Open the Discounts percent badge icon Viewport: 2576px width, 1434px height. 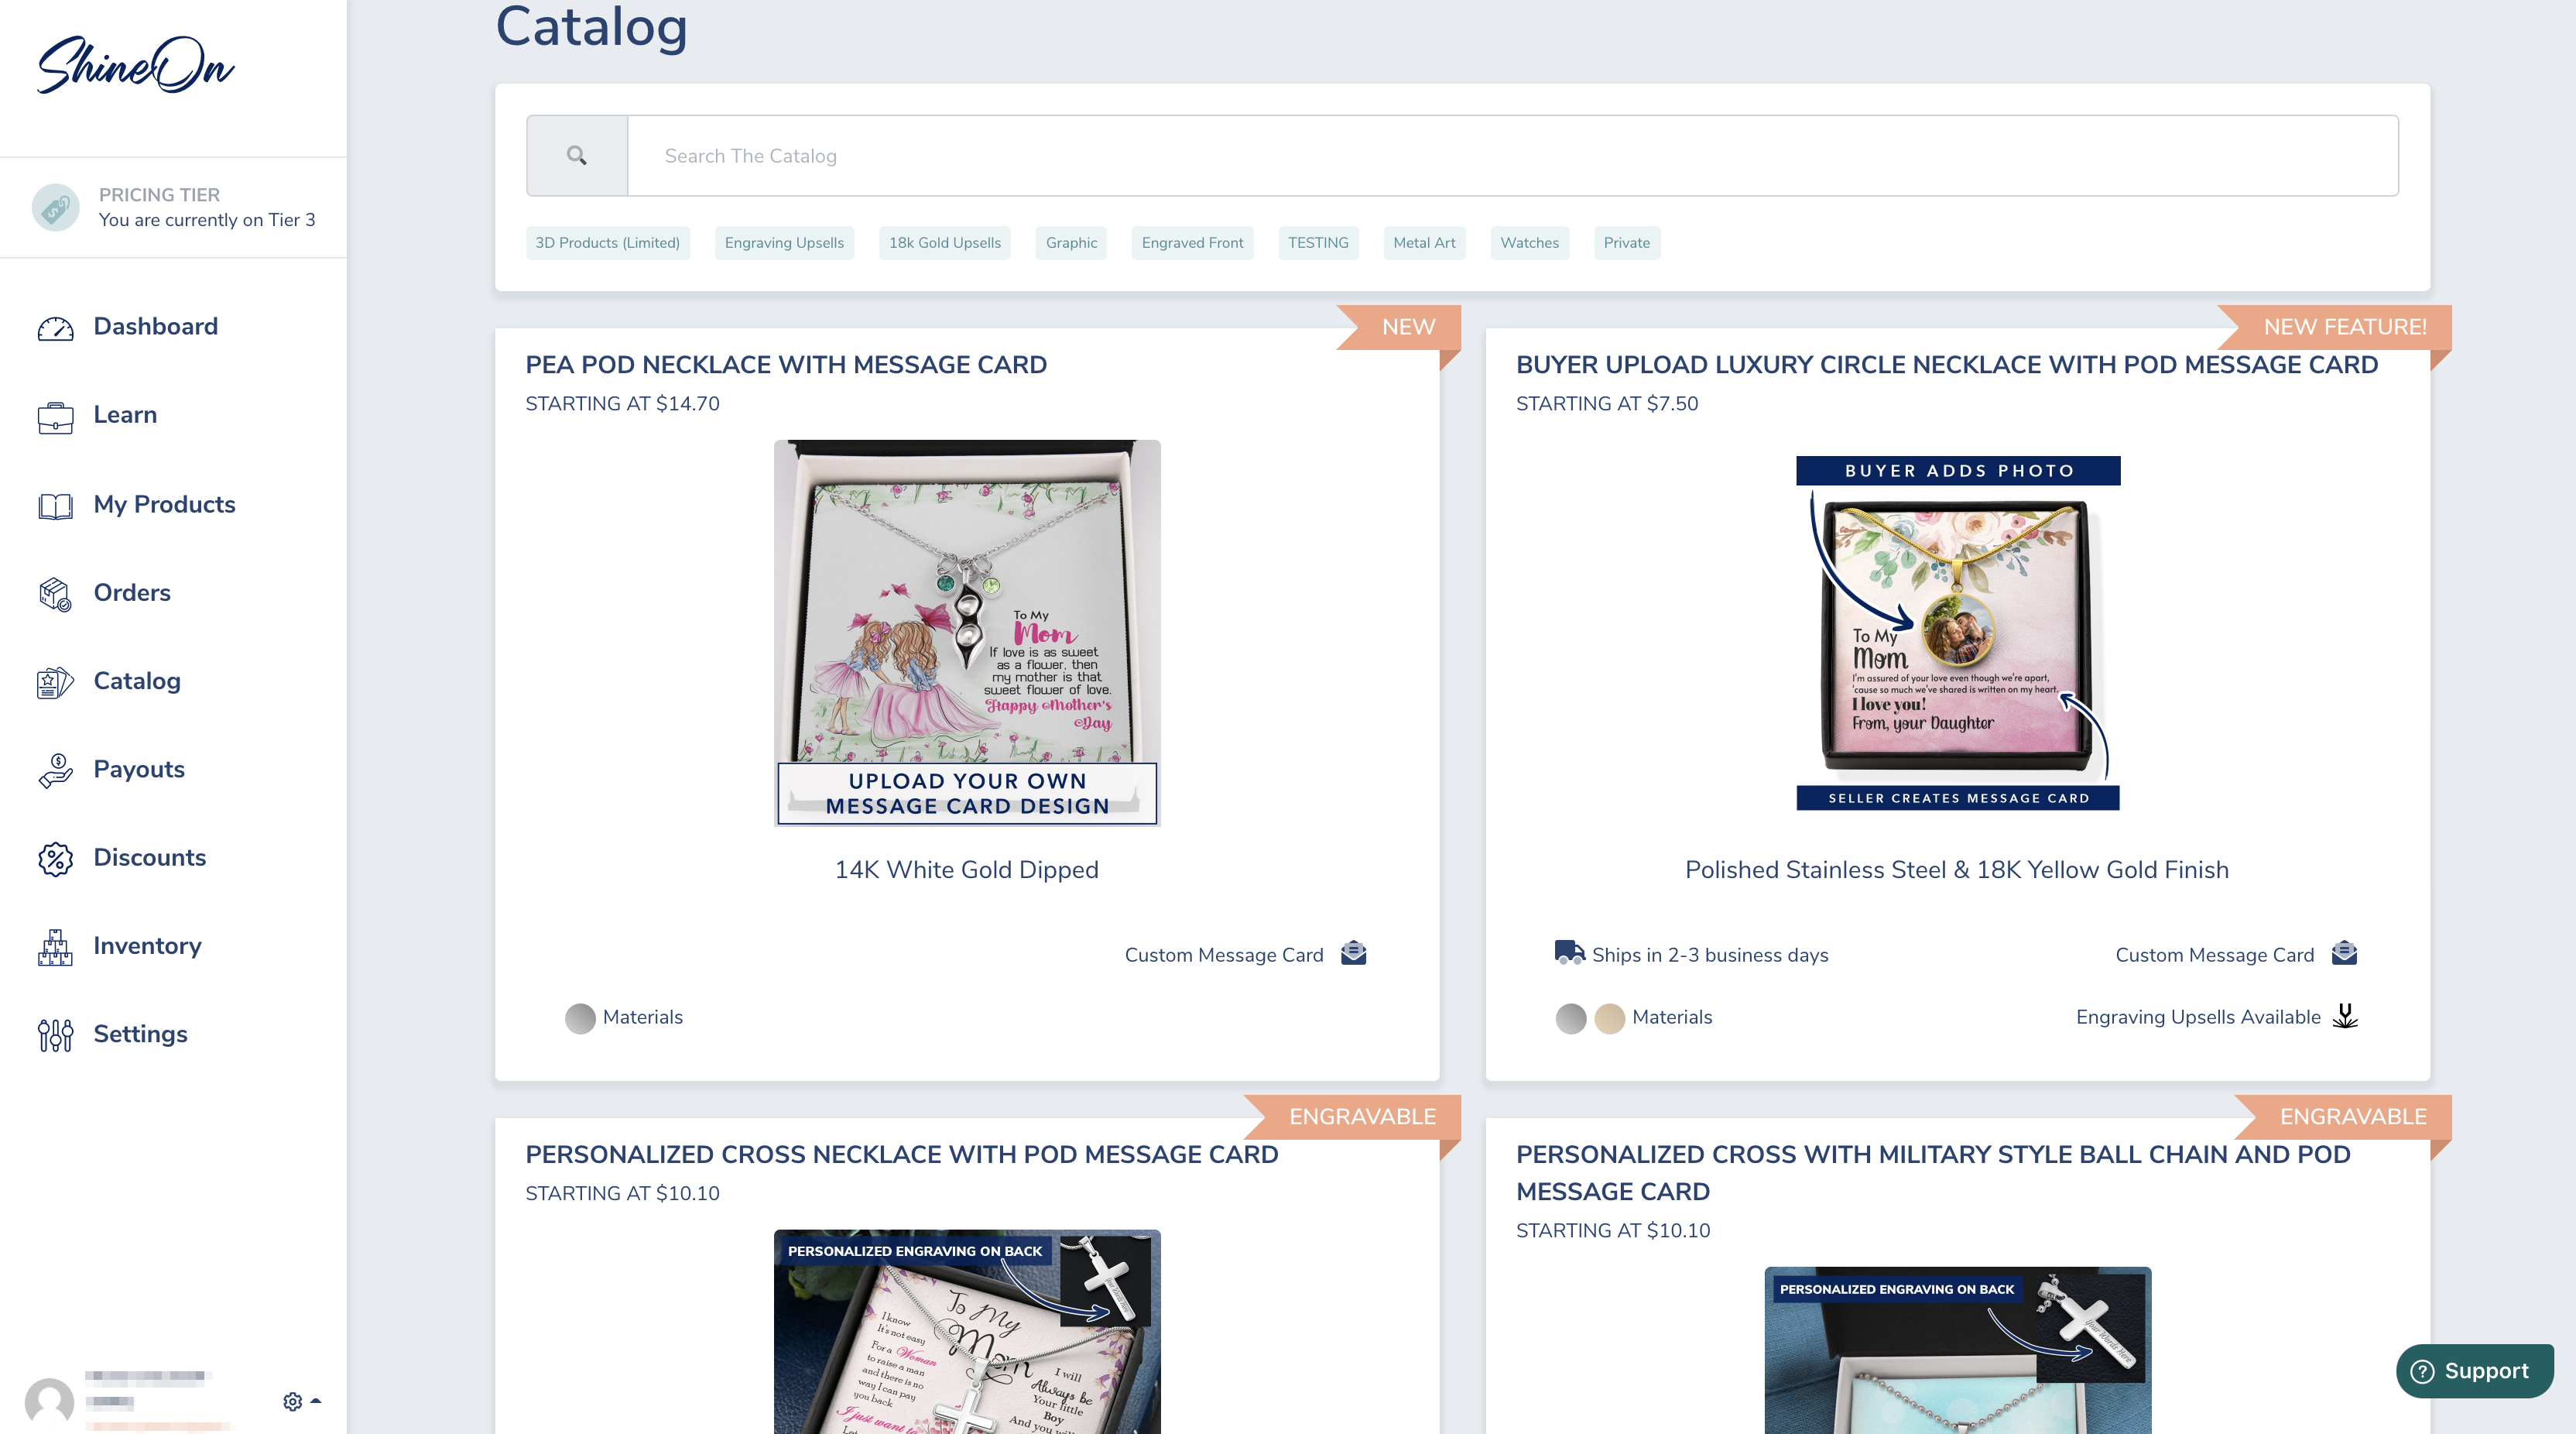[x=54, y=858]
